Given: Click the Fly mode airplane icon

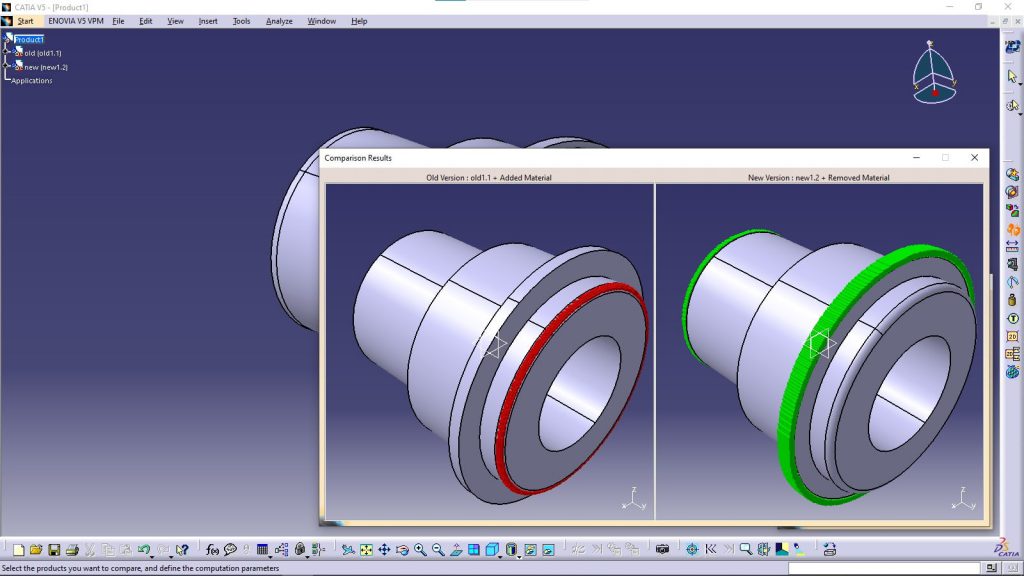Looking at the screenshot, I should point(347,550).
